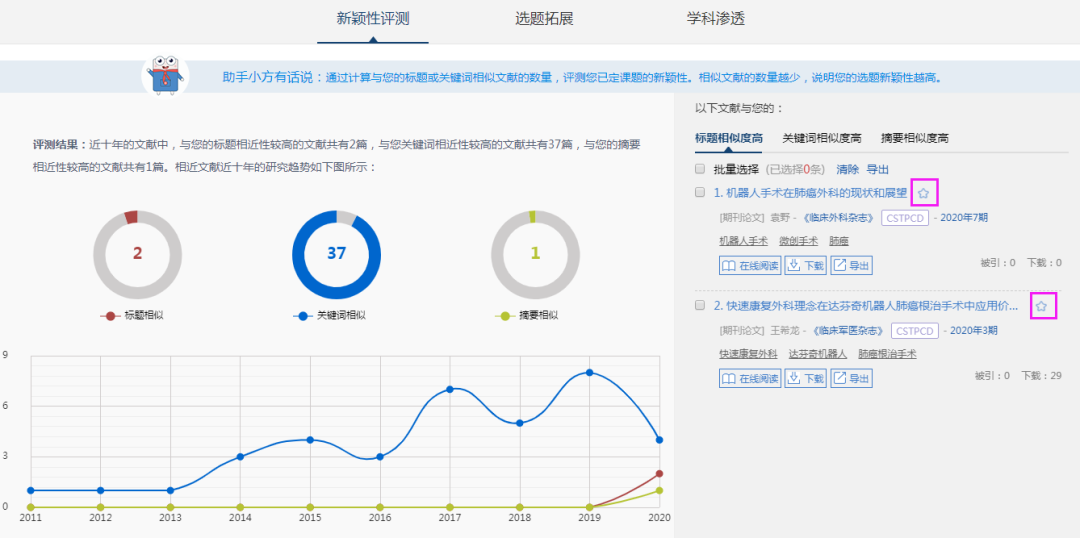
Task: Open 在线阅读 for the second article
Action: (x=749, y=378)
